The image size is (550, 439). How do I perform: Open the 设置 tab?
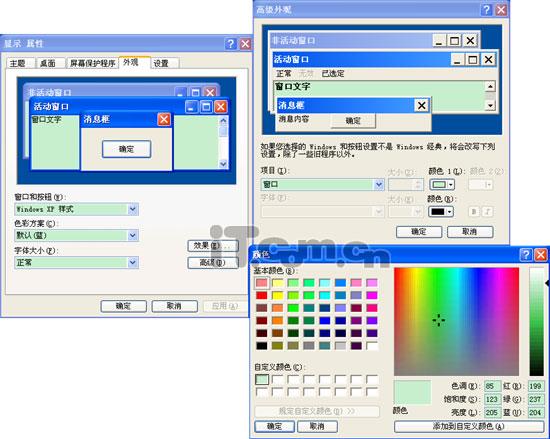pos(165,63)
